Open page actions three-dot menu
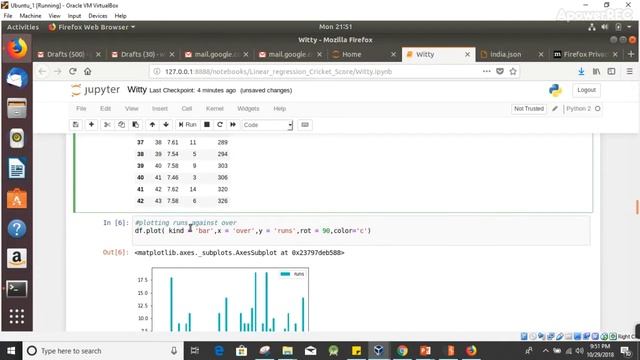 pos(487,71)
